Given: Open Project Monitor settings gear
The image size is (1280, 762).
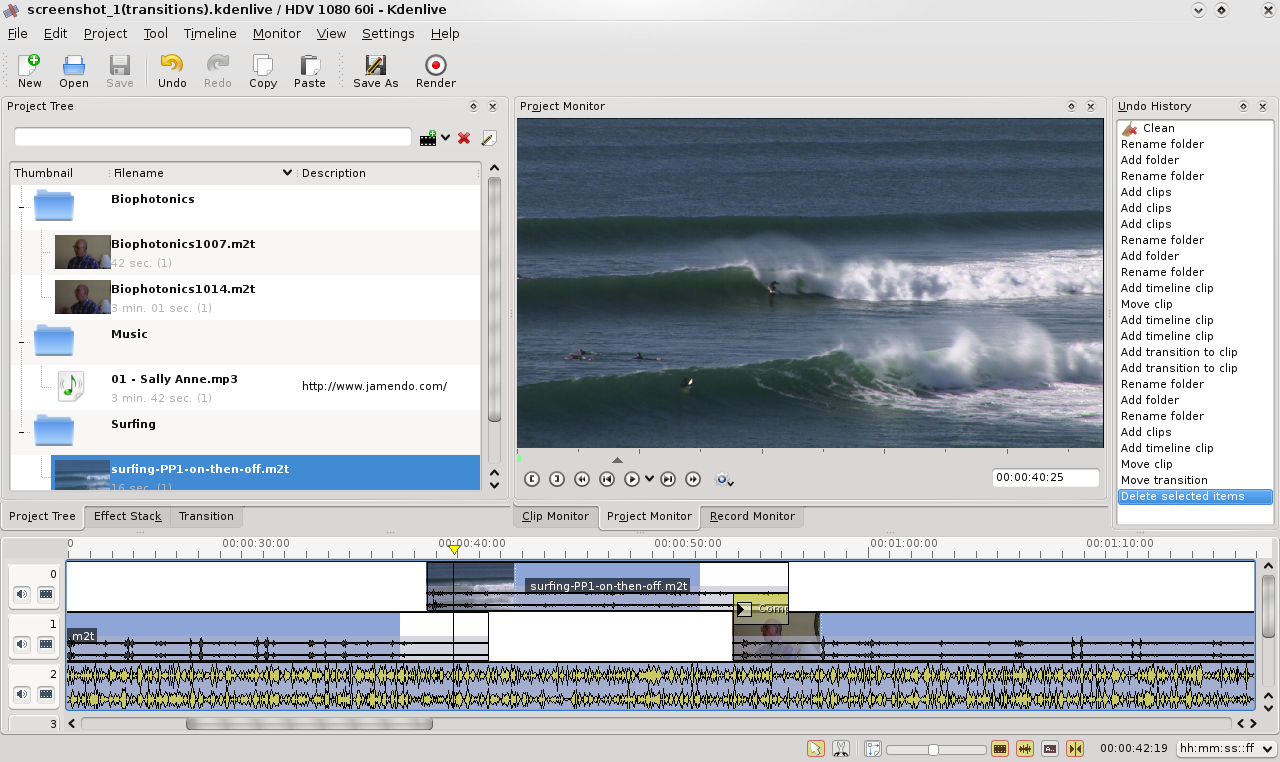Looking at the screenshot, I should pyautogui.click(x=723, y=479).
